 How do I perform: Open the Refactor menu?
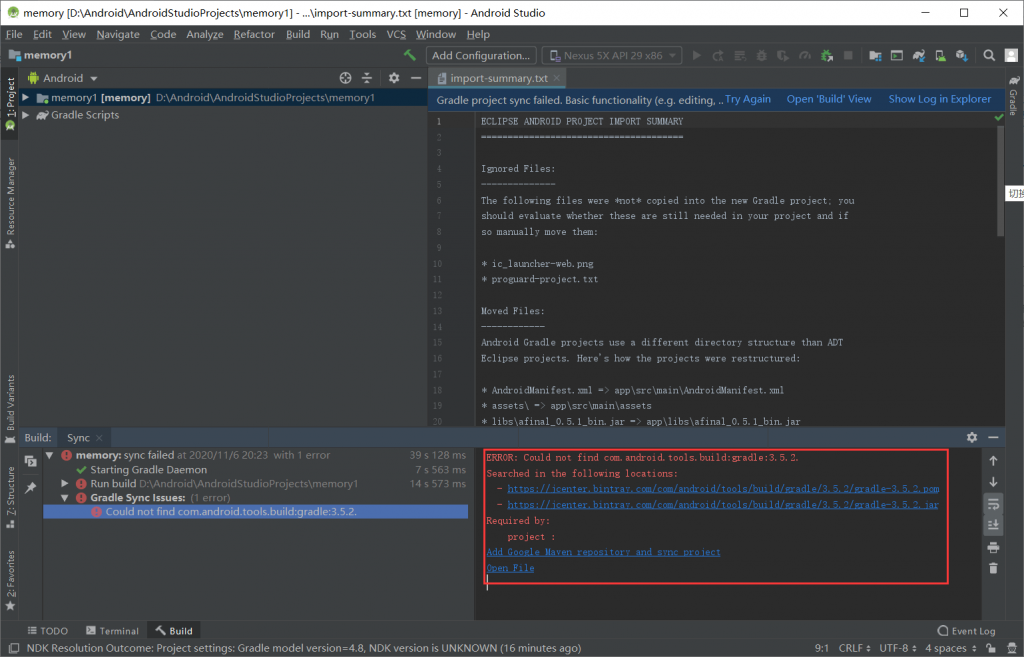pyautogui.click(x=254, y=34)
